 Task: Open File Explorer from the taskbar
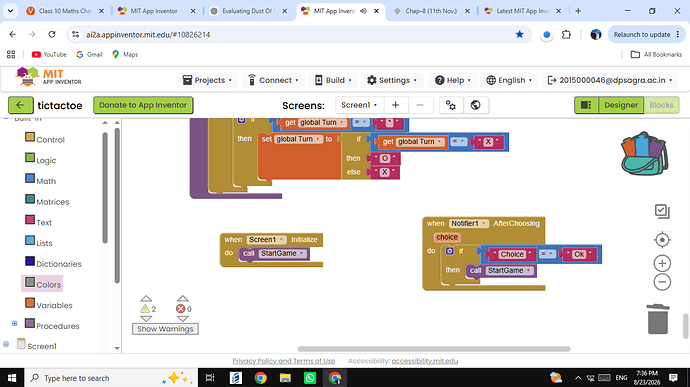[x=285, y=378]
